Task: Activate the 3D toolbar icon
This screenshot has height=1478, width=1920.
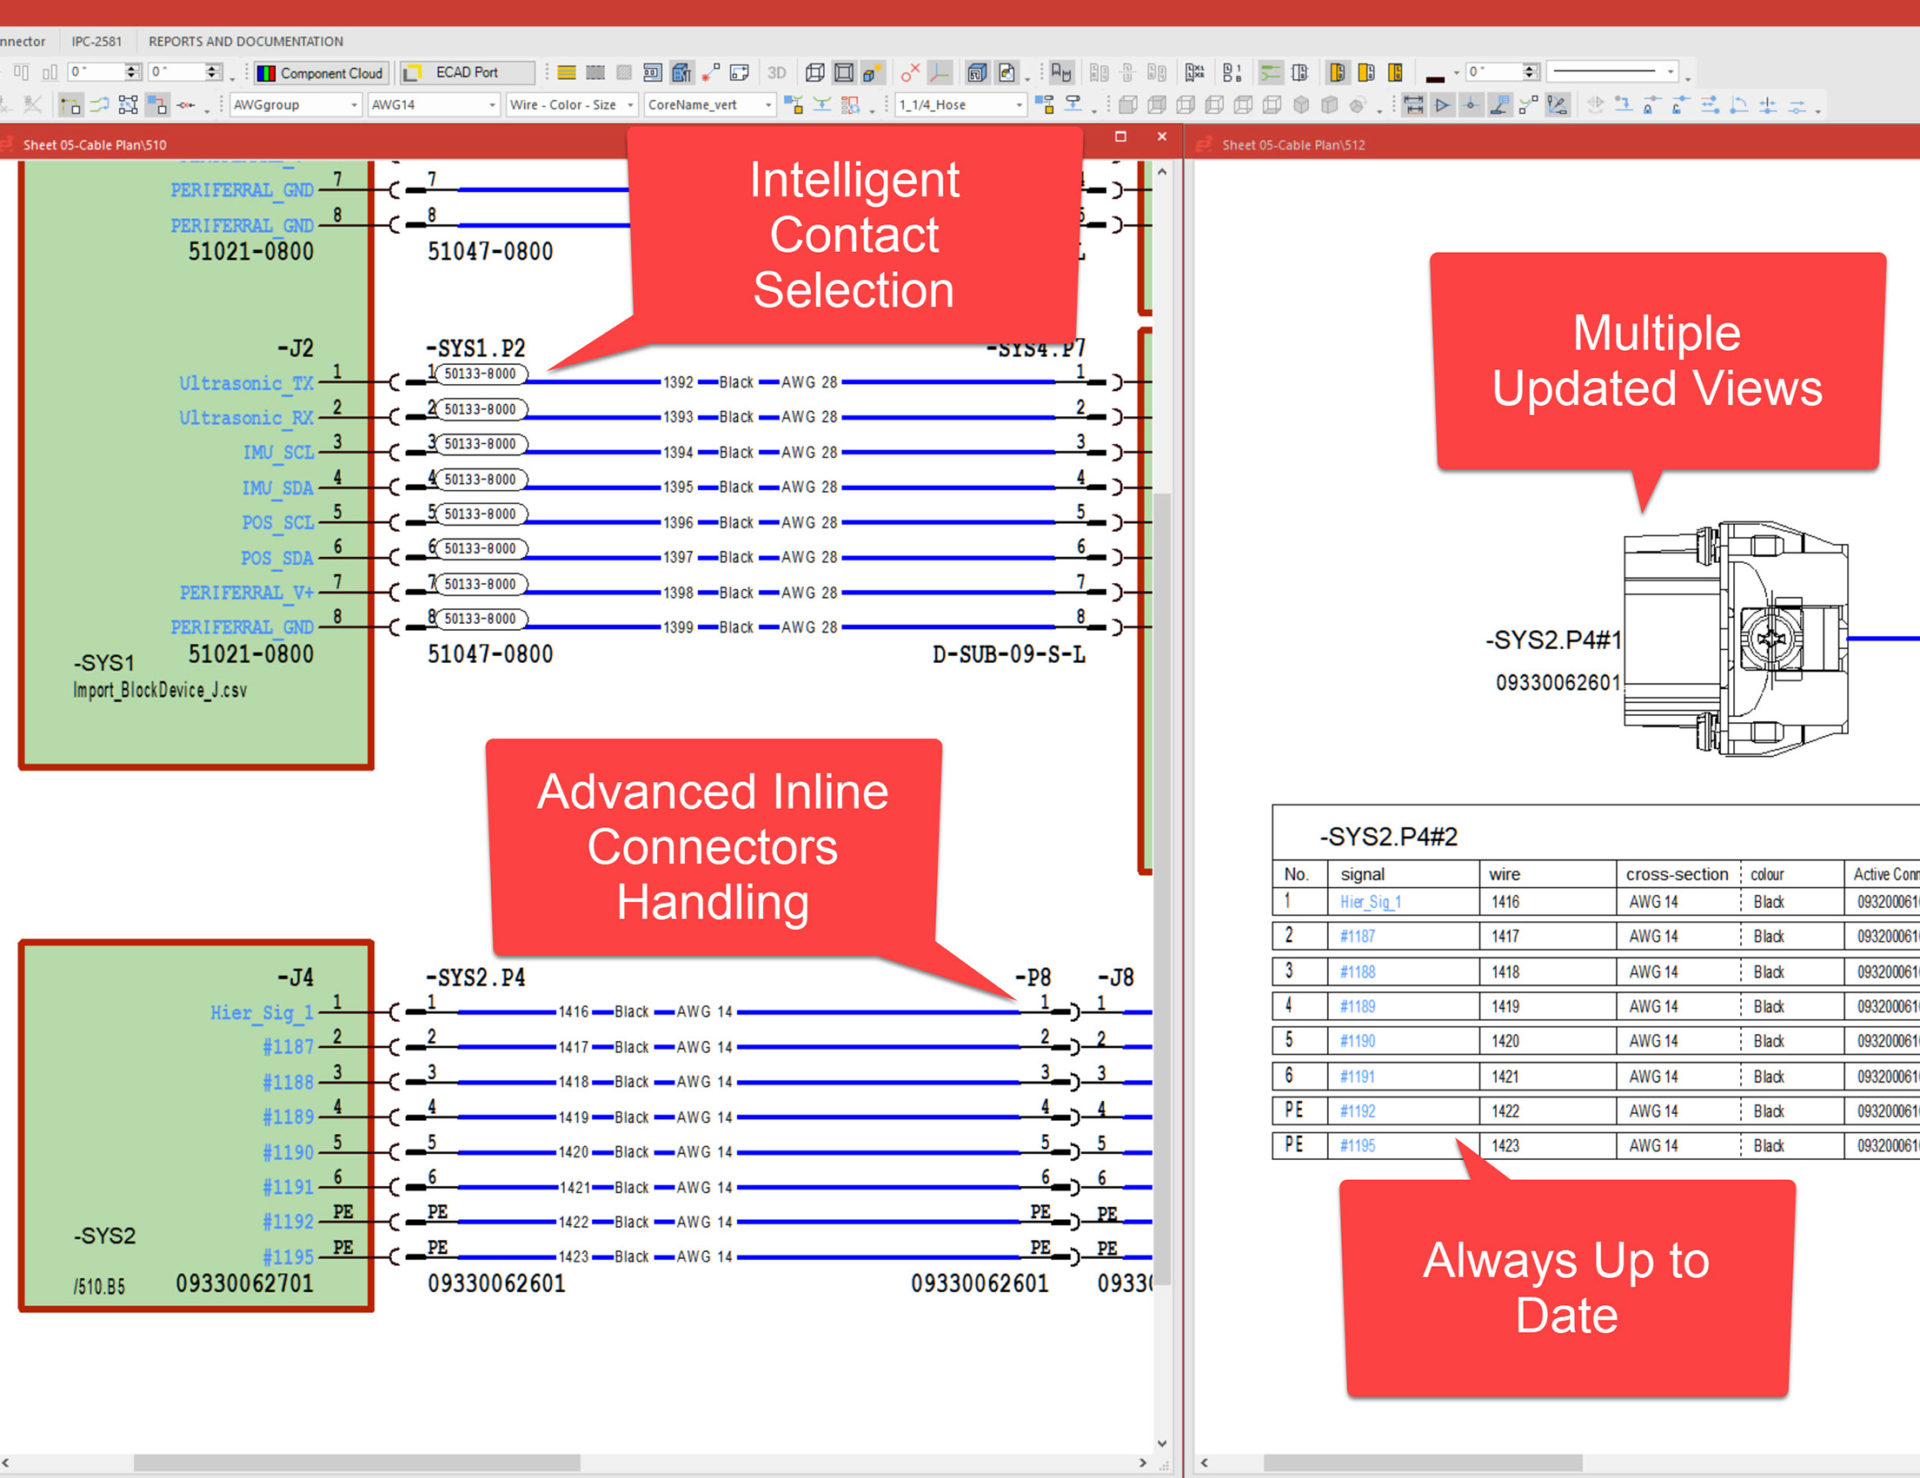Action: [x=778, y=72]
